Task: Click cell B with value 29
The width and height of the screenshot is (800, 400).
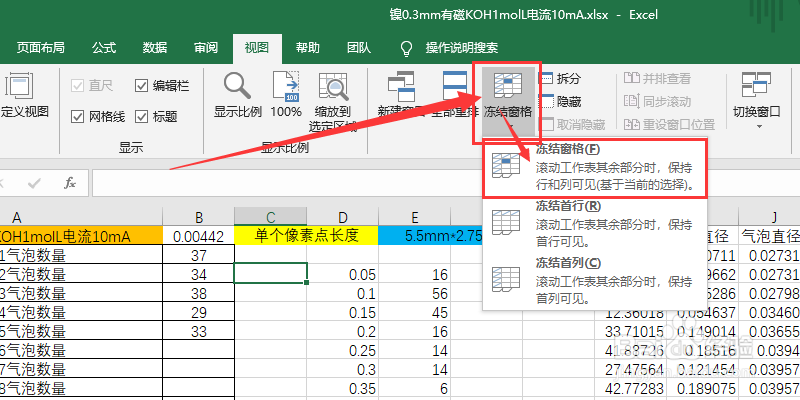Action: point(198,312)
